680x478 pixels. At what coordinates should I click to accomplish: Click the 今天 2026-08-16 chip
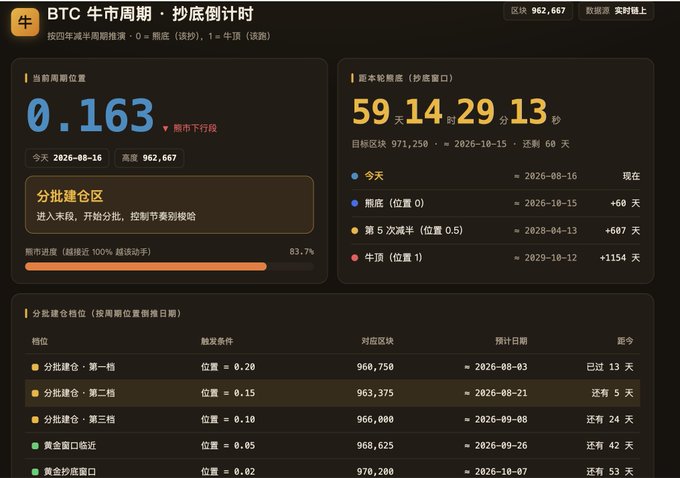67,158
